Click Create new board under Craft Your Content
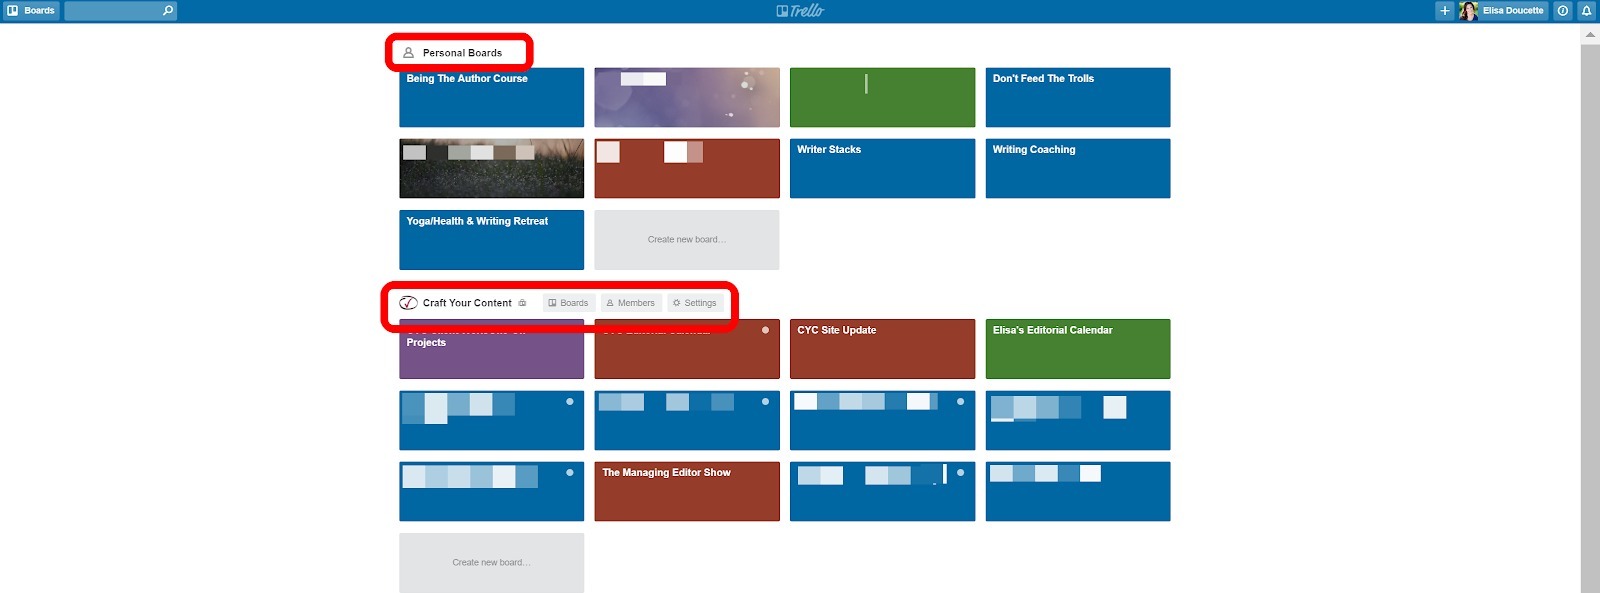The image size is (1600, 593). coord(491,563)
